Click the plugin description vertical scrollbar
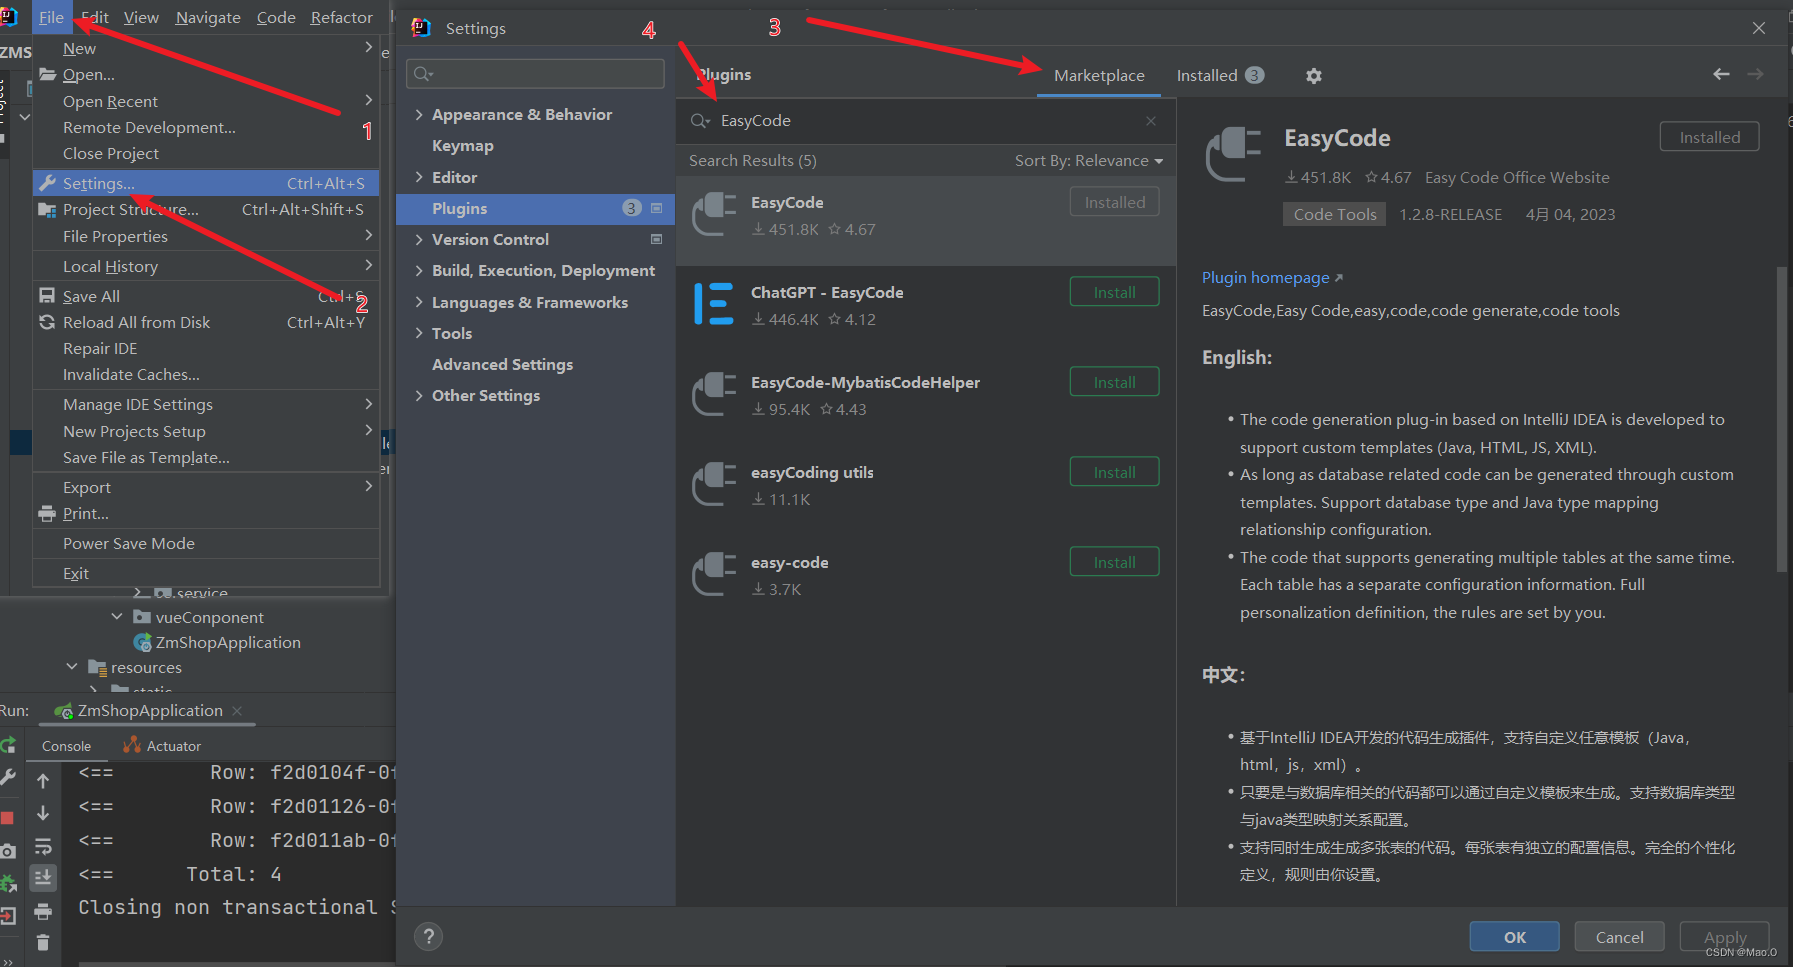This screenshot has height=967, width=1793. coord(1781,420)
